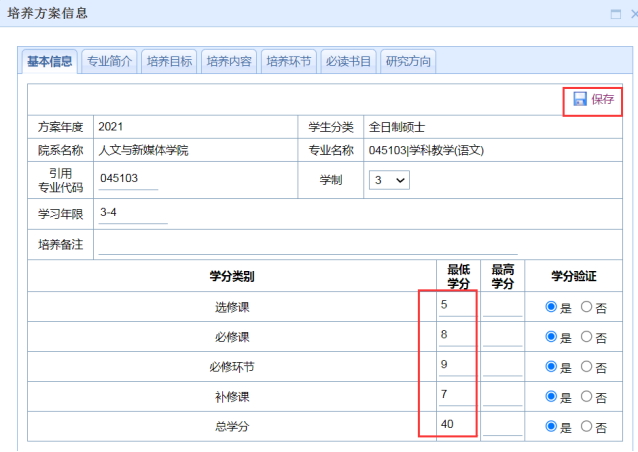Click the 引用专业代码 input field with 045103
The image size is (638, 452).
coord(128,179)
